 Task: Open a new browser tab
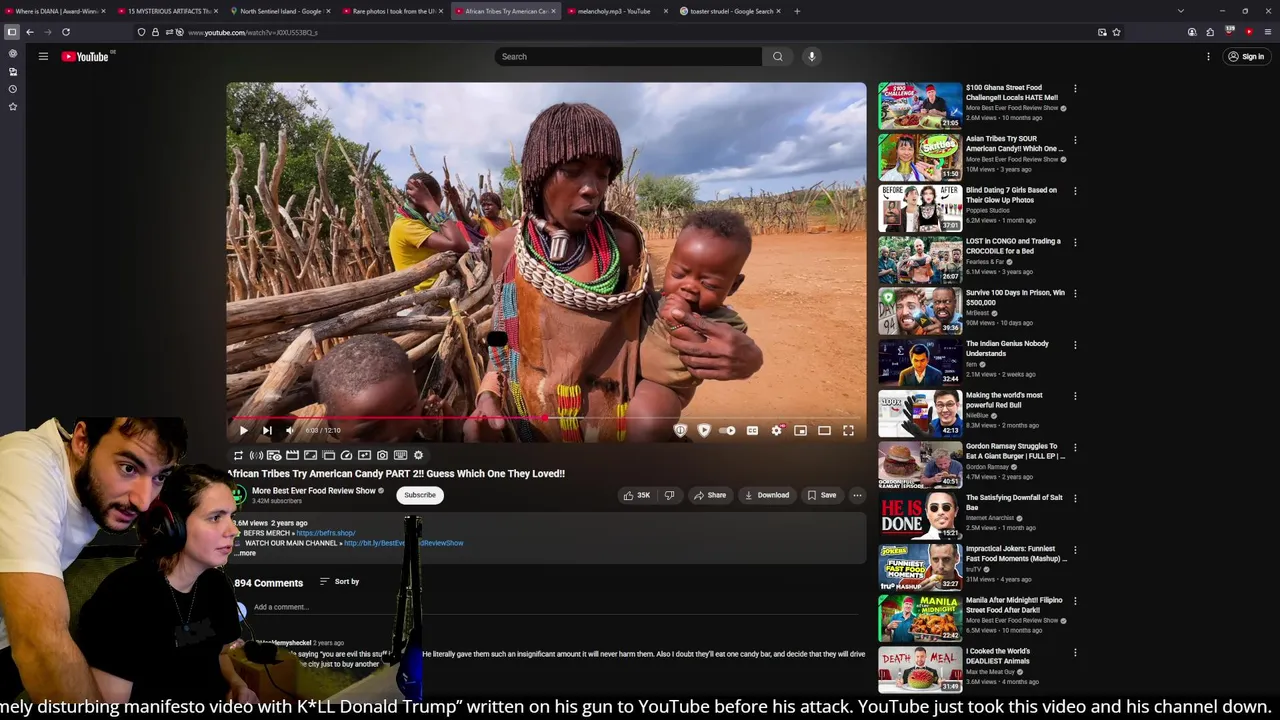pyautogui.click(x=797, y=11)
